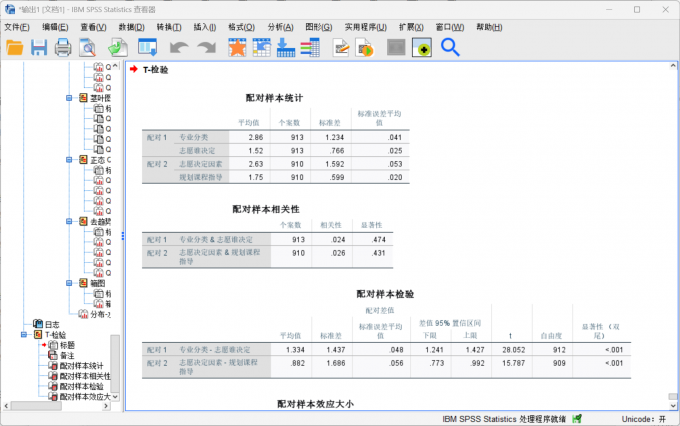Screen dimensions: 680x426
Task: Open a file with the folder icon
Action: [15, 47]
